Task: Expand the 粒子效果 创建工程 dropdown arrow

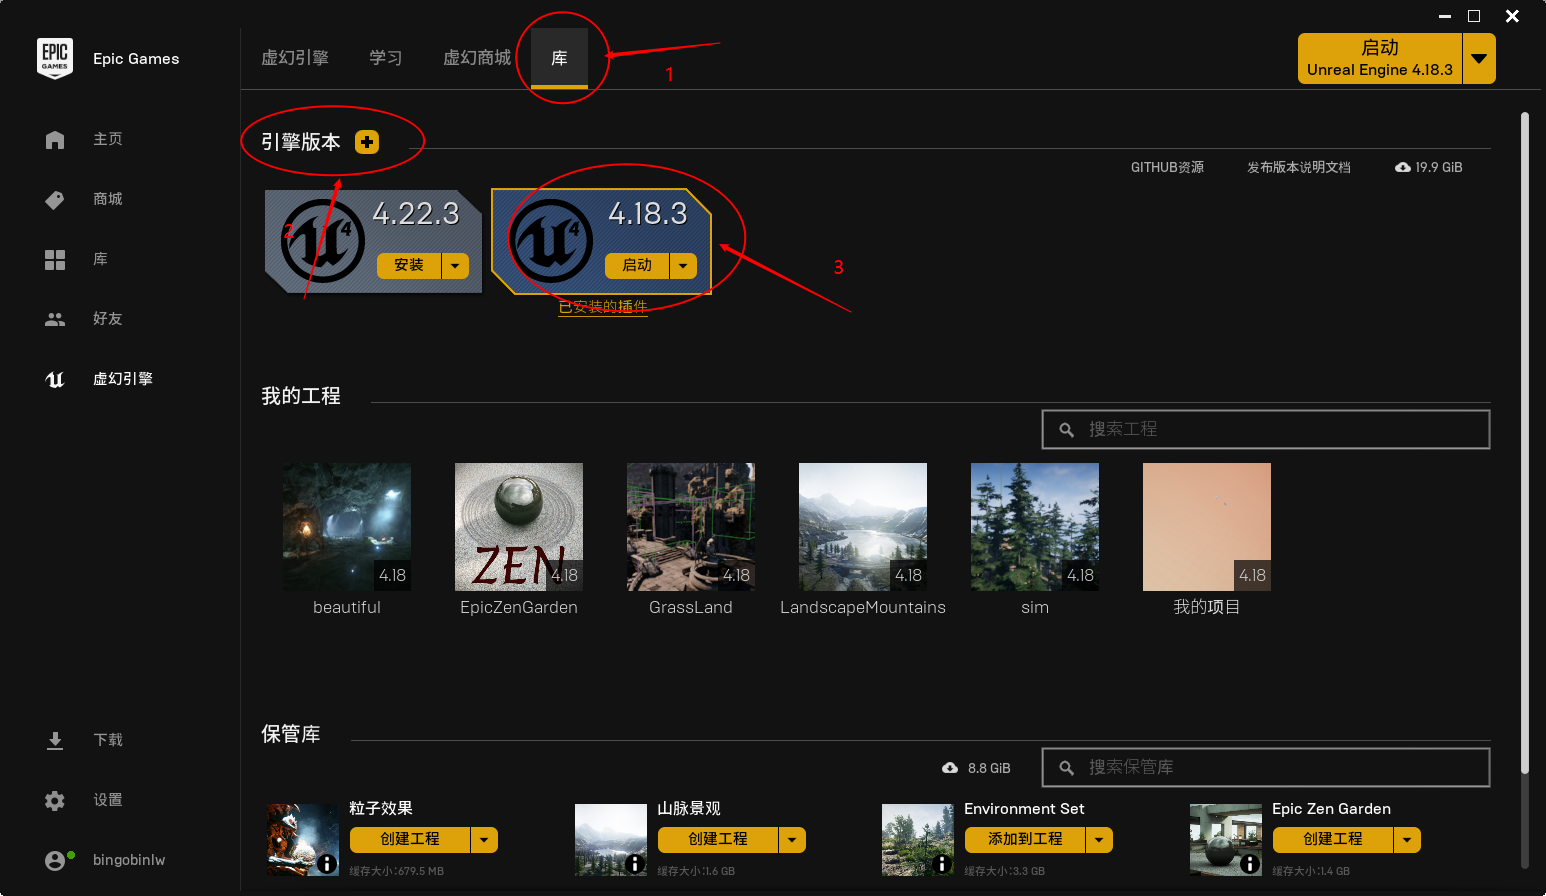Action: tap(484, 840)
